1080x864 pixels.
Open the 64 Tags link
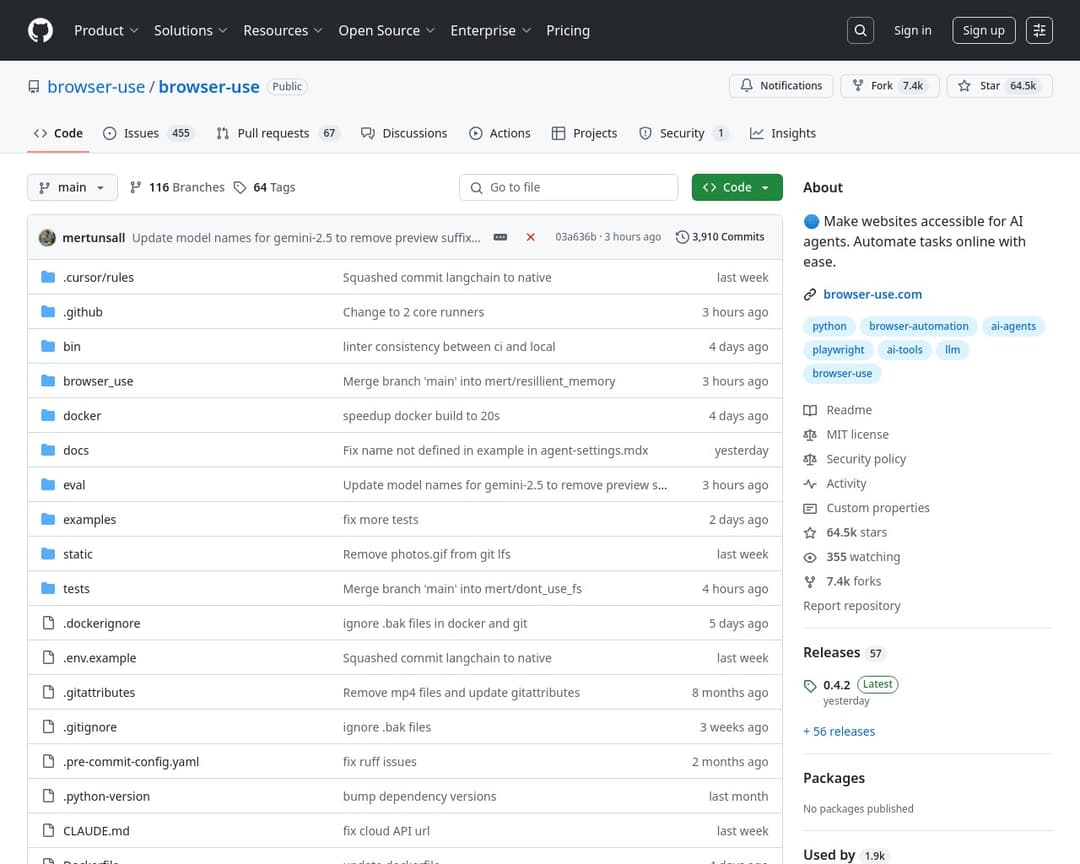click(x=264, y=187)
